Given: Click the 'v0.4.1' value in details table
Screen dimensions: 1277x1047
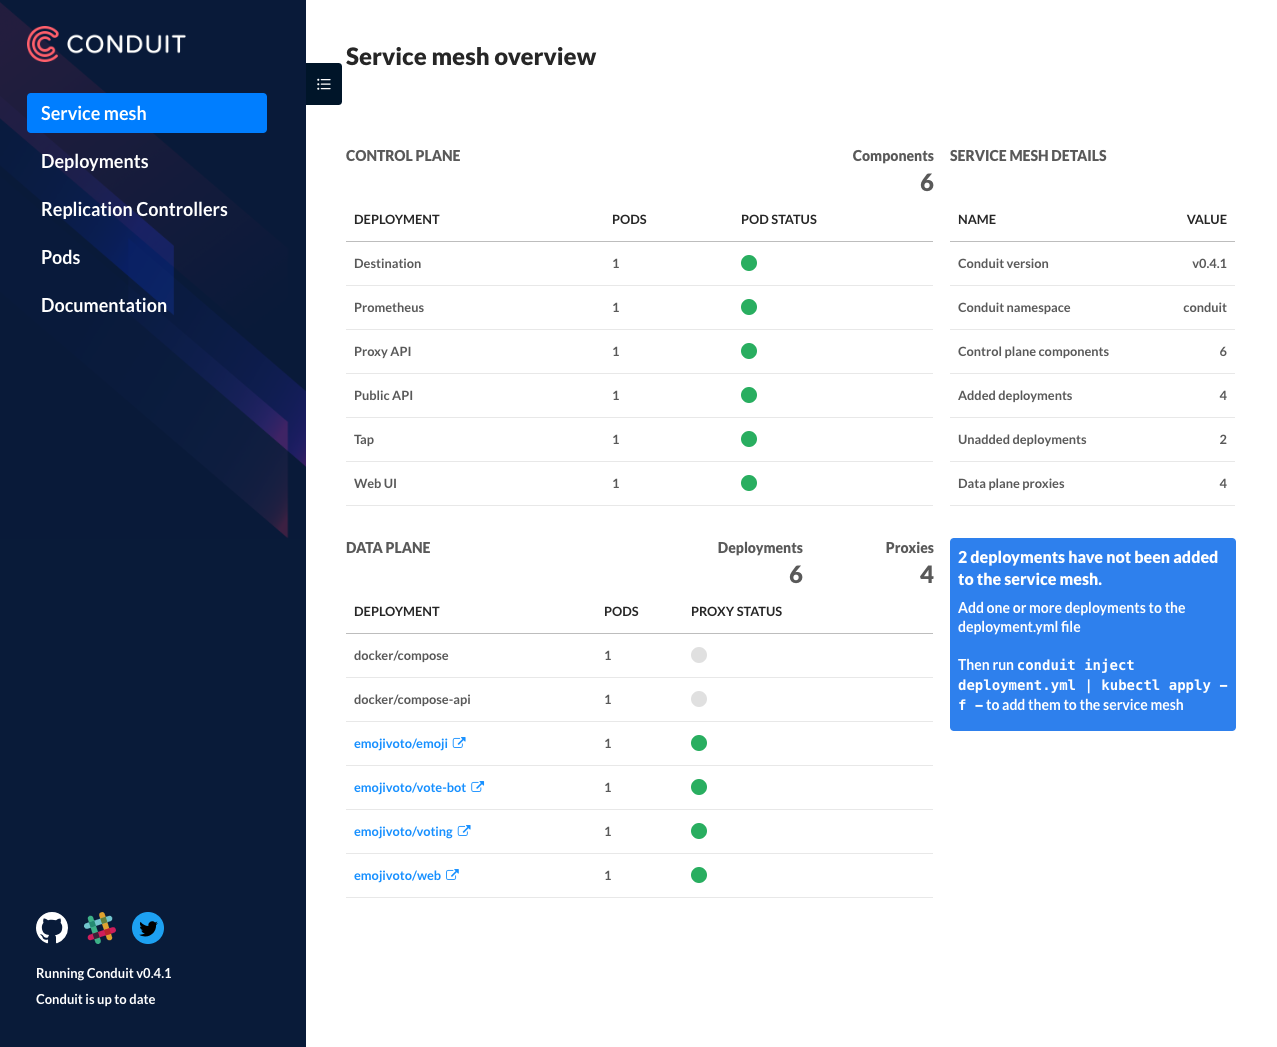Looking at the screenshot, I should pos(1209,263).
